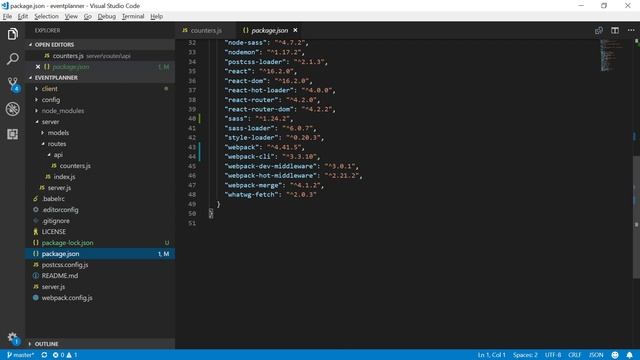Split the editor to the right
640x360 pixels.
click(x=615, y=30)
